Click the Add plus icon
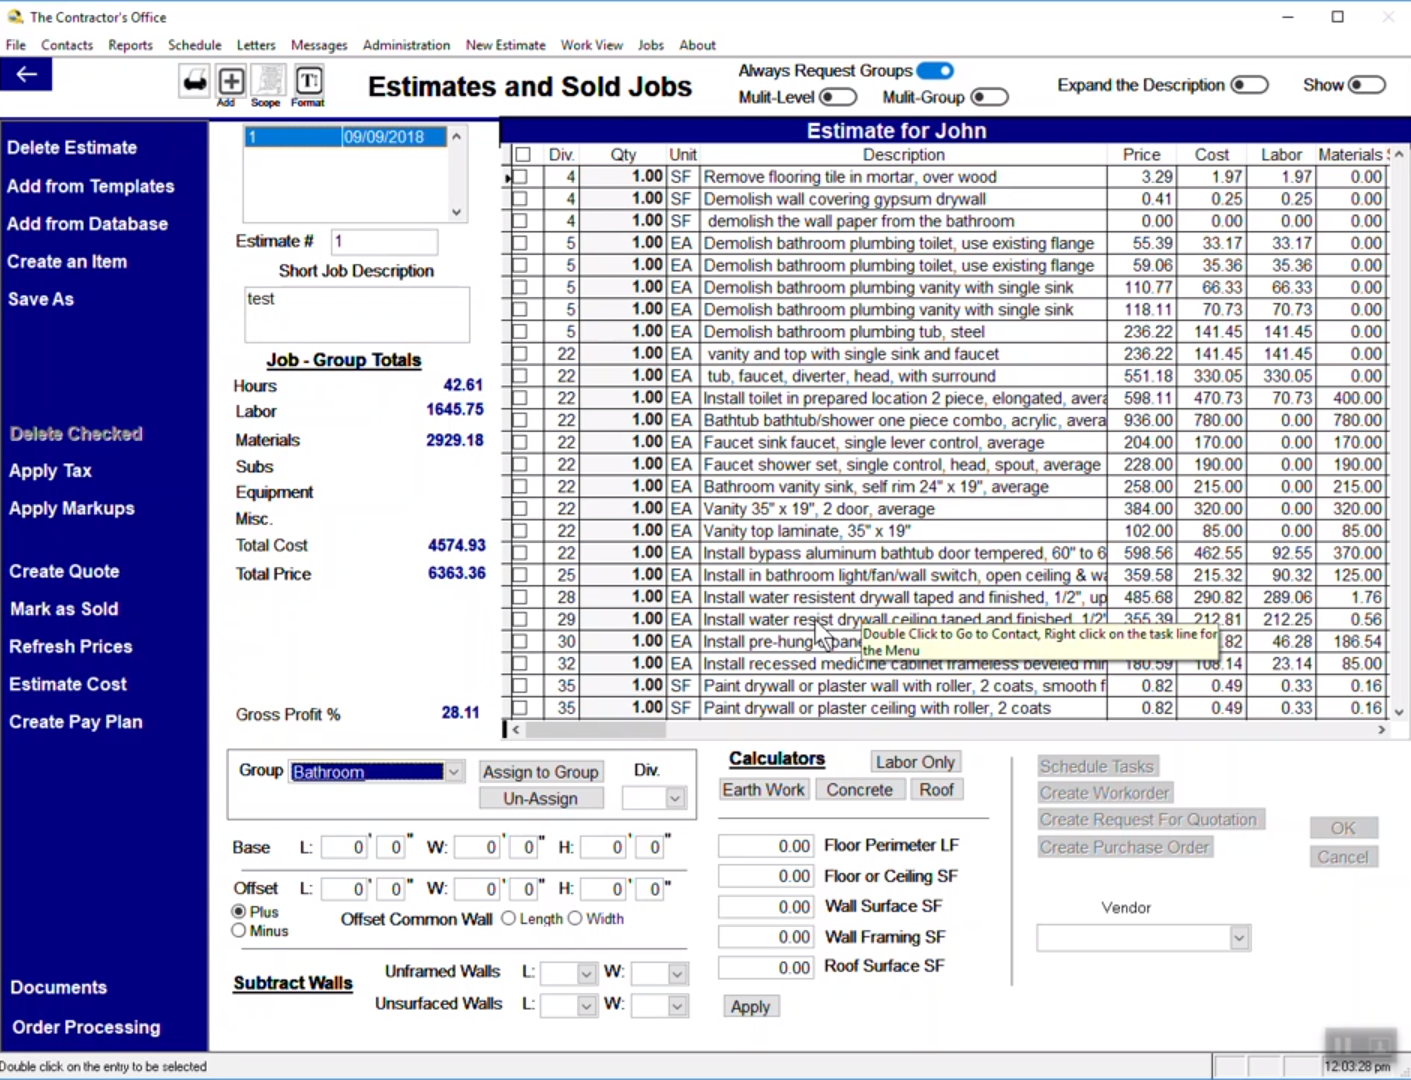 click(x=230, y=81)
